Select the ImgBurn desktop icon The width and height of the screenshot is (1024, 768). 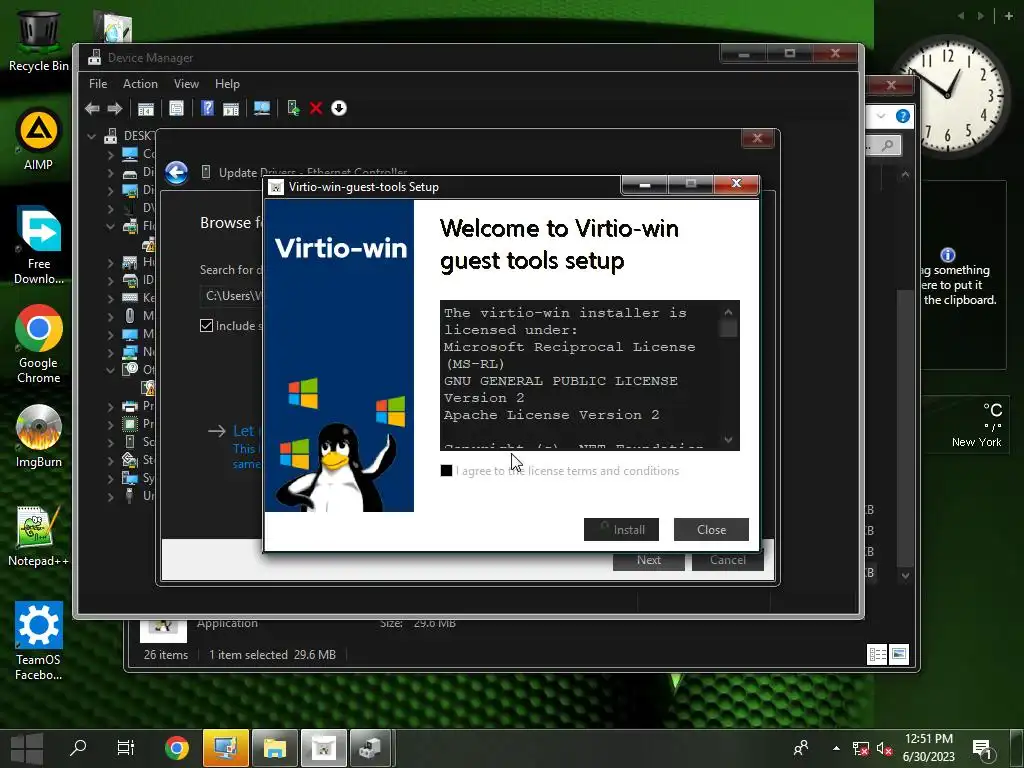click(38, 436)
